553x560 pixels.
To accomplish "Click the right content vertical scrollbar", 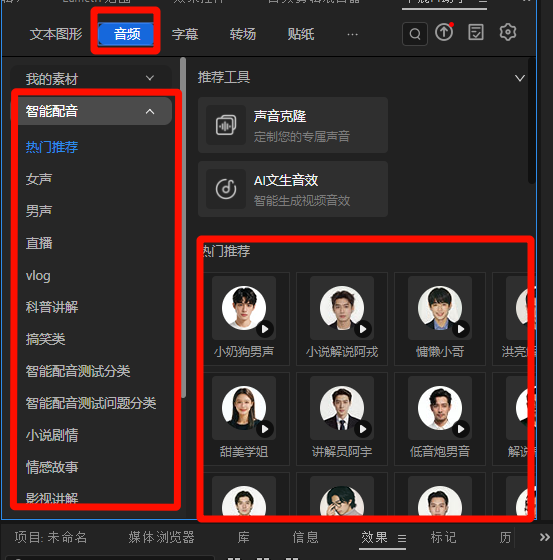I will [532, 121].
